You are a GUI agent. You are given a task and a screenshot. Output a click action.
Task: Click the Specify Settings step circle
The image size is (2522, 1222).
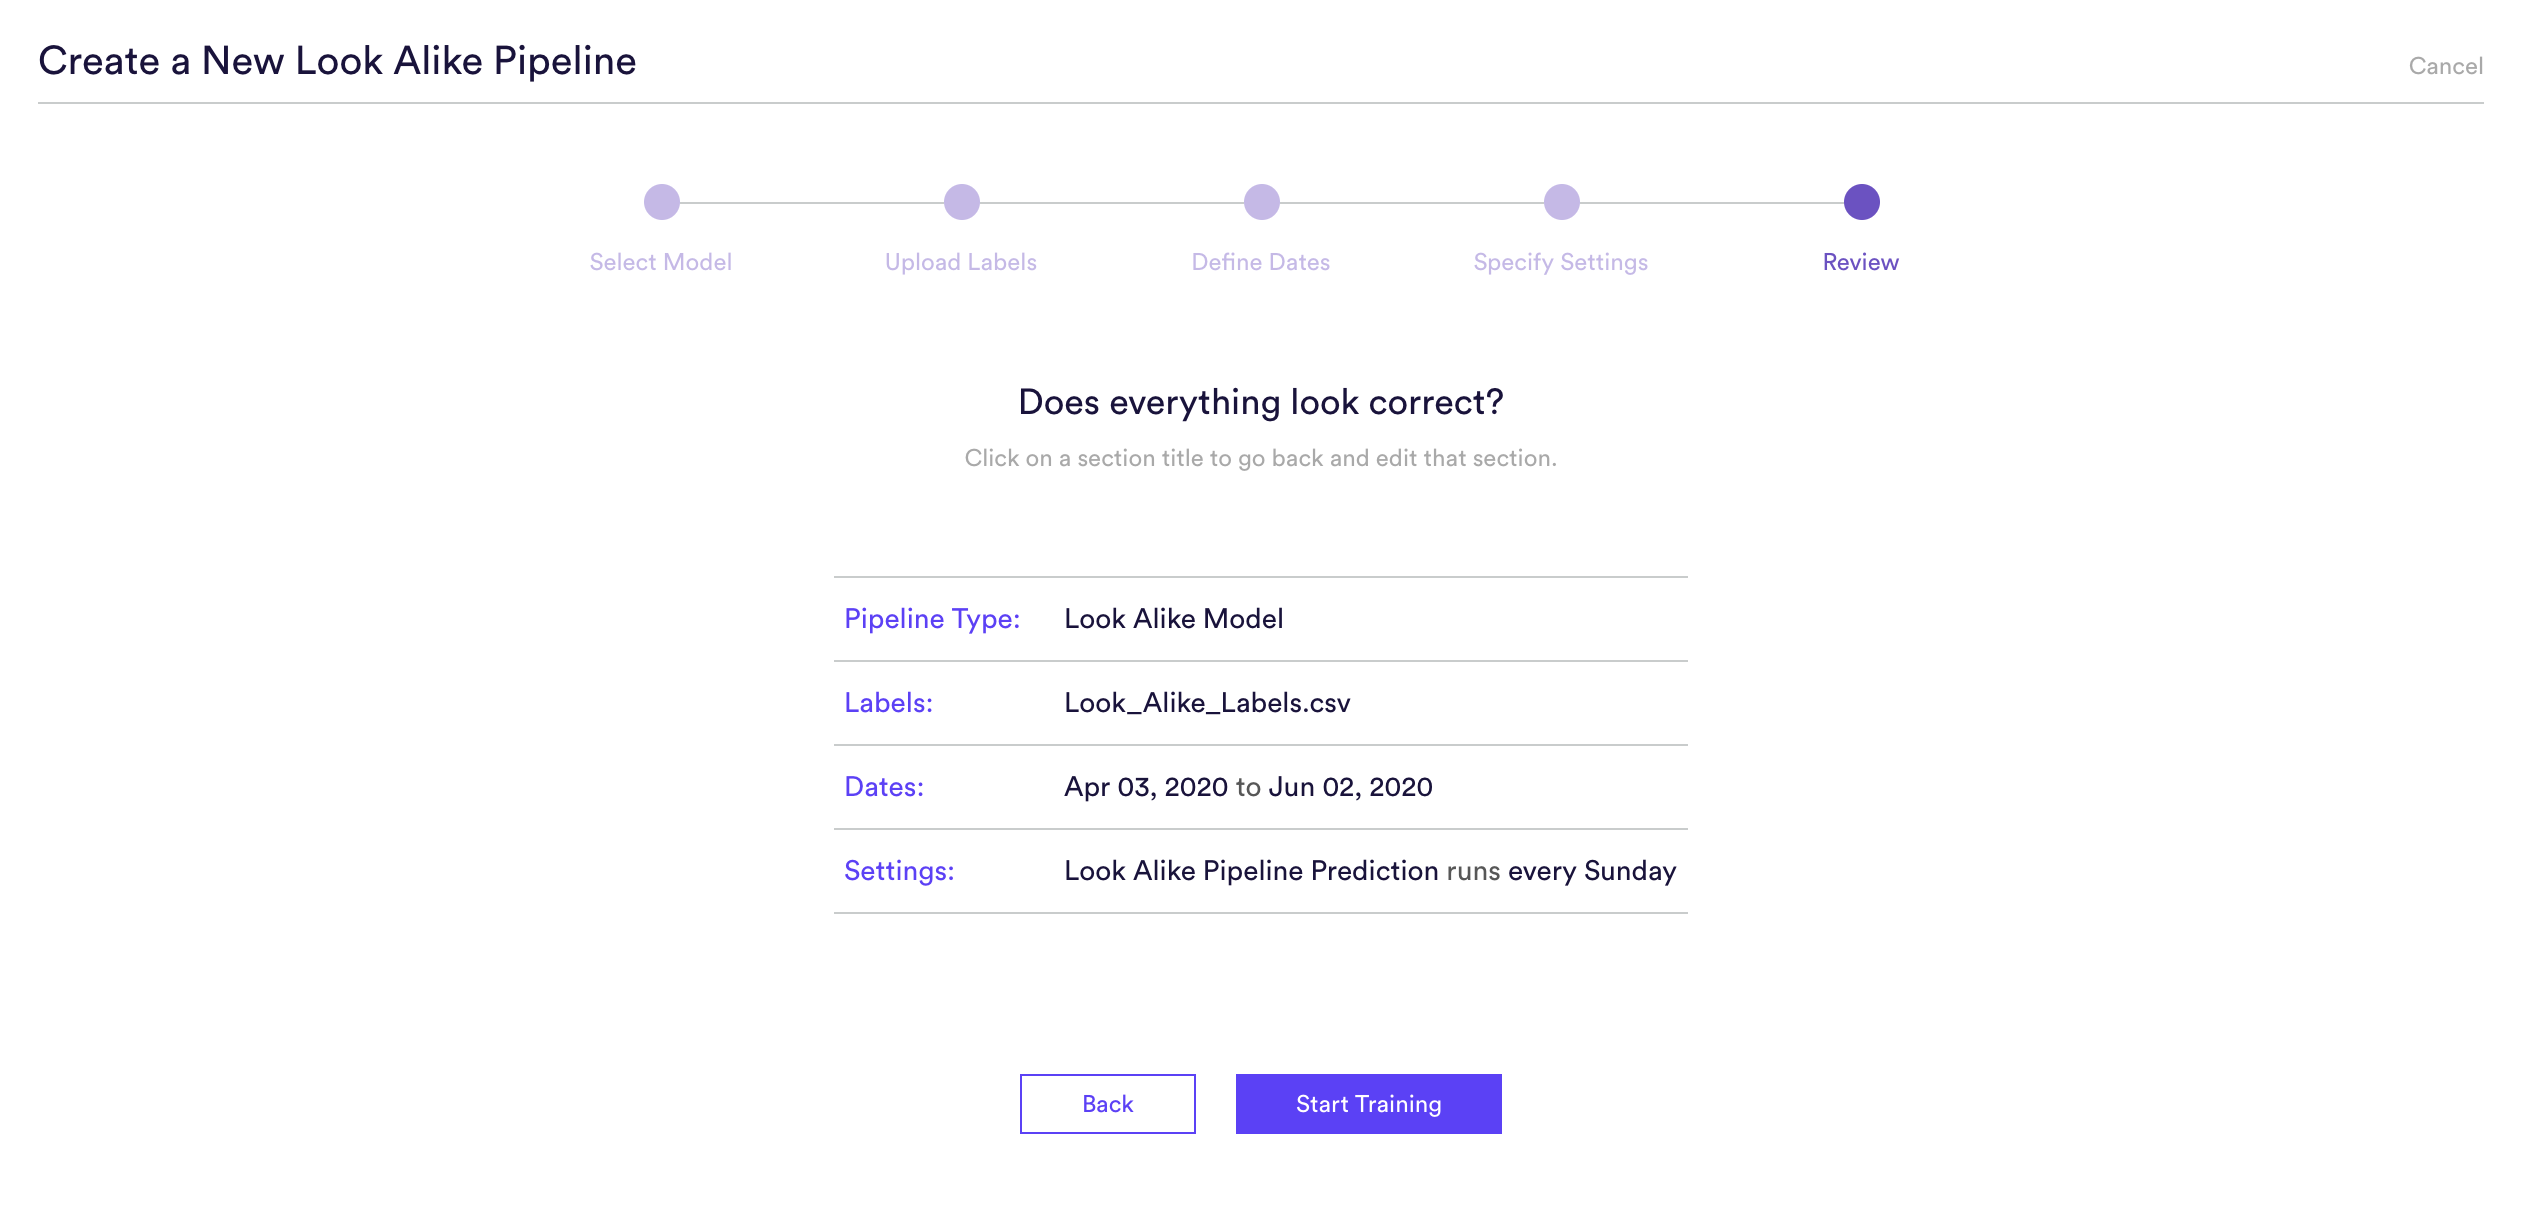point(1561,202)
